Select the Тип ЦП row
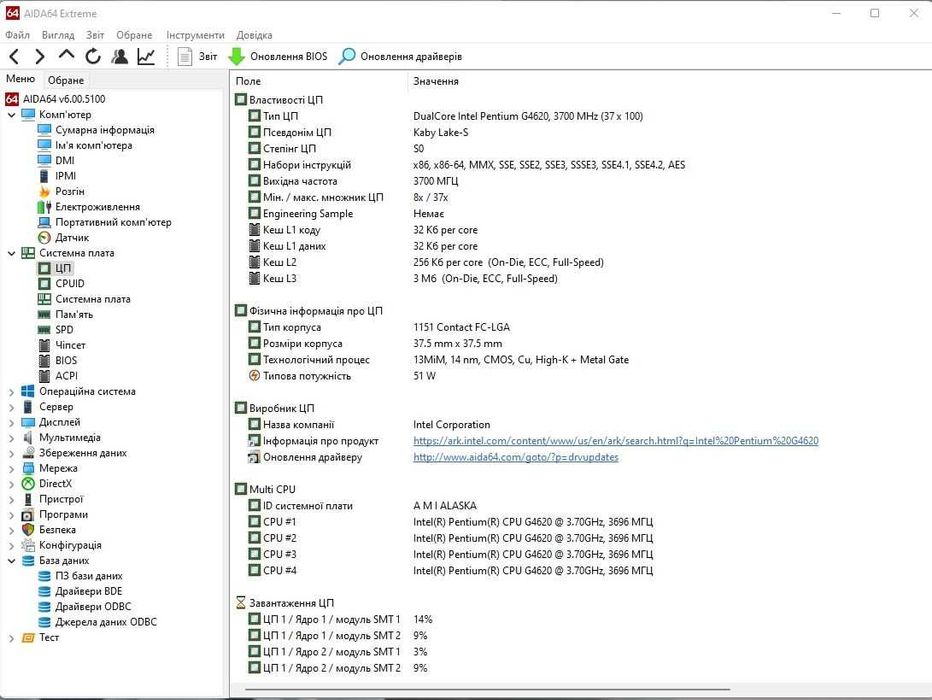This screenshot has height=700, width=932. [582, 116]
